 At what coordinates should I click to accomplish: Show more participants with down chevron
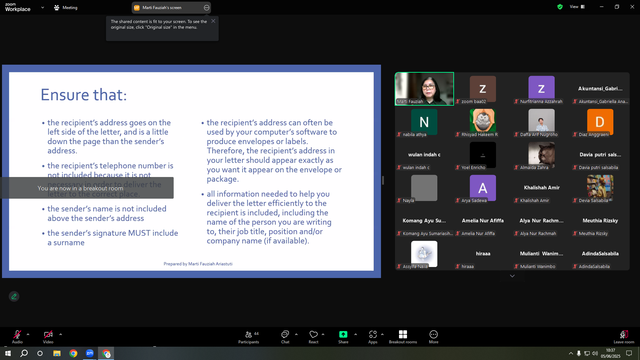tap(512, 276)
